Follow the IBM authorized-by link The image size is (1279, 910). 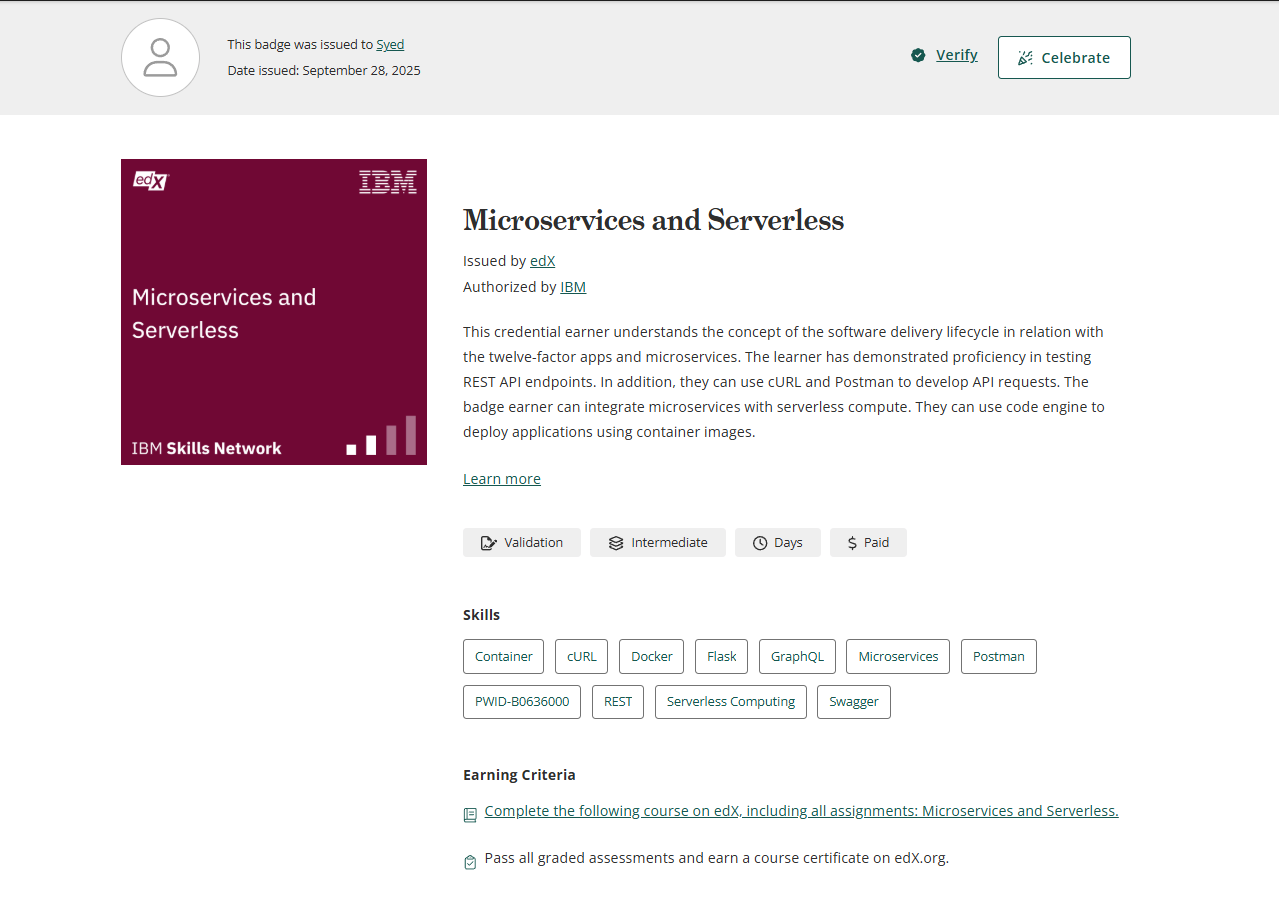[573, 287]
